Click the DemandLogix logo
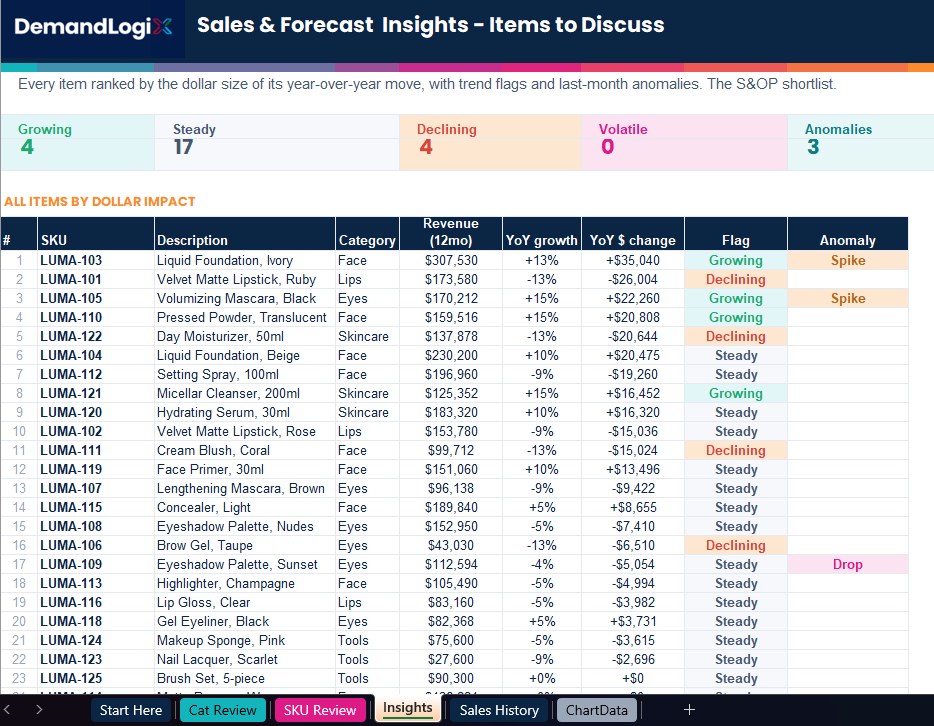This screenshot has height=726, width=934. pos(93,27)
